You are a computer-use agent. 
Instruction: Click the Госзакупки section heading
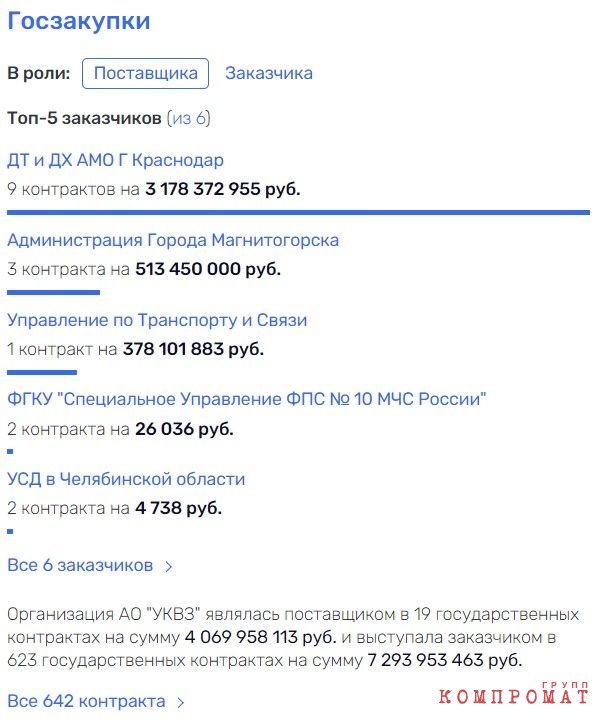pos(79,21)
